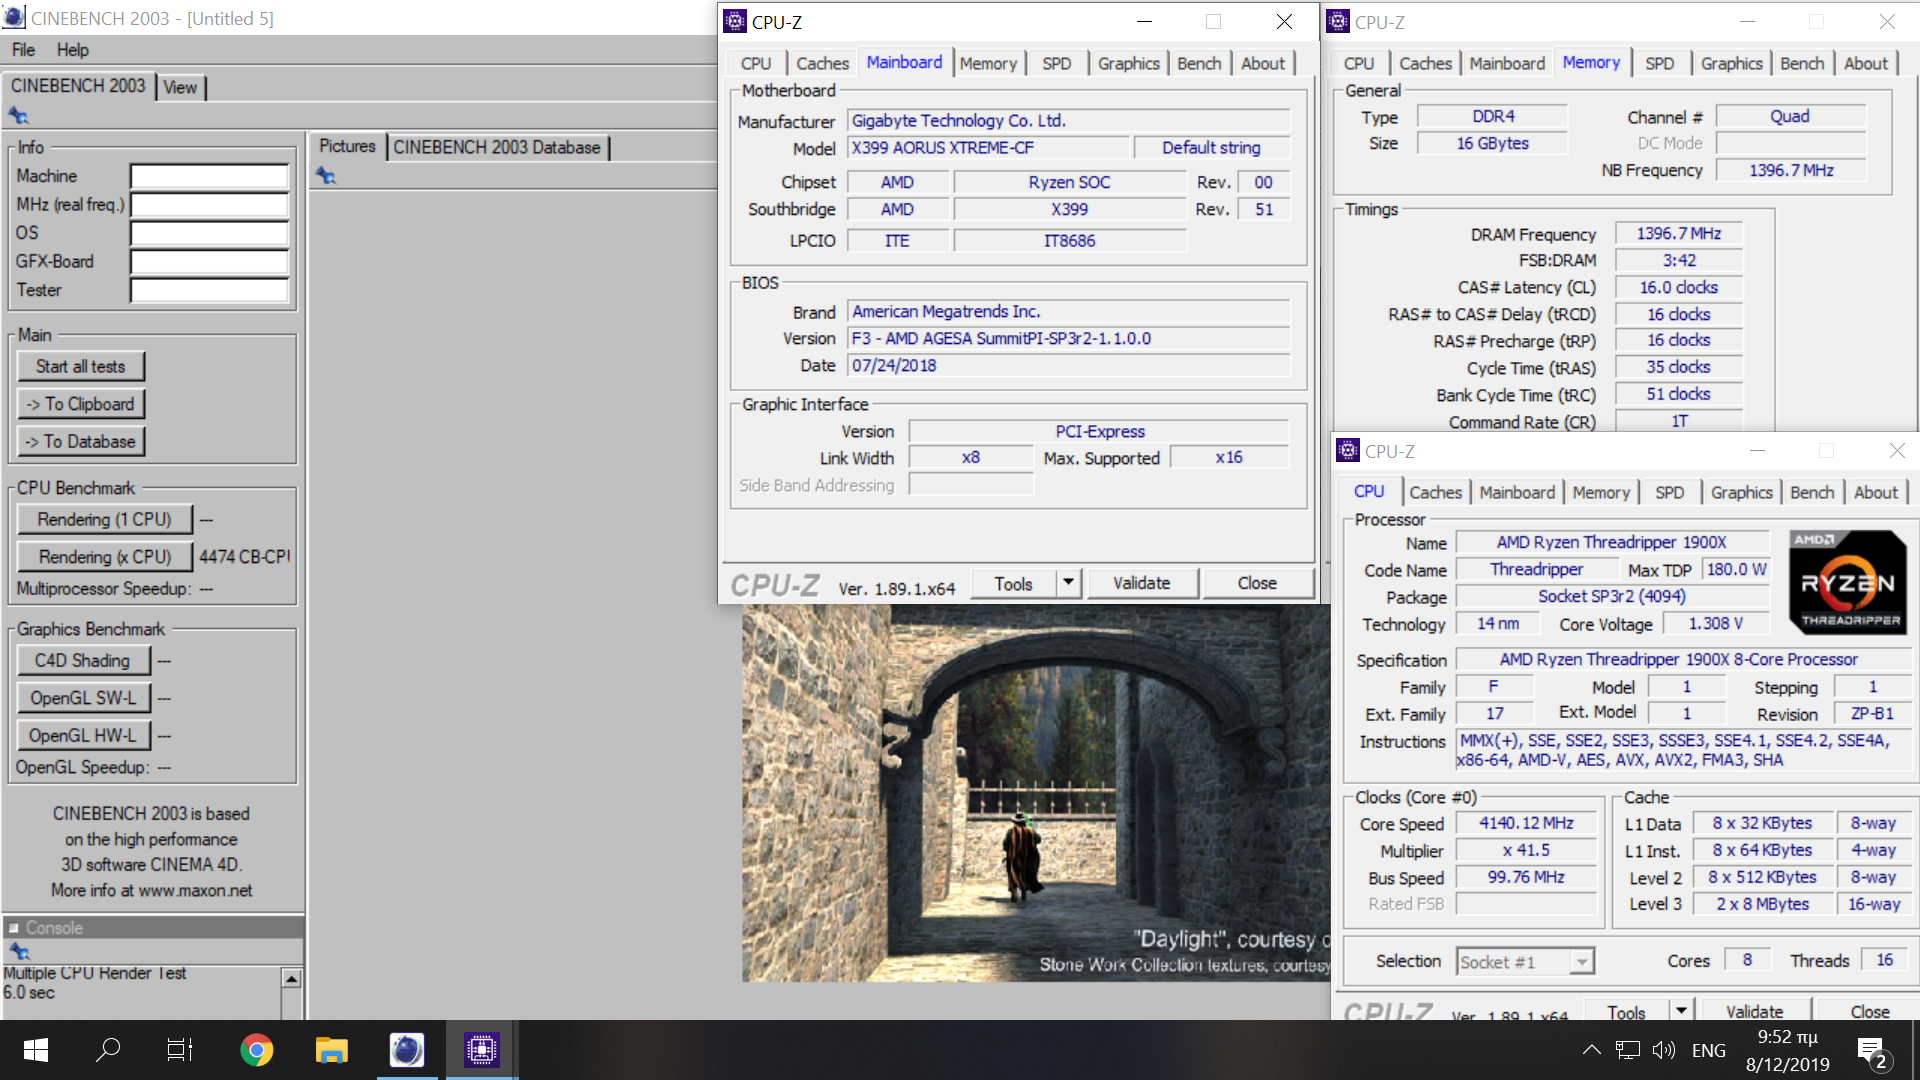Open Mainboard tab in CPU-Z CPU window

point(1516,492)
